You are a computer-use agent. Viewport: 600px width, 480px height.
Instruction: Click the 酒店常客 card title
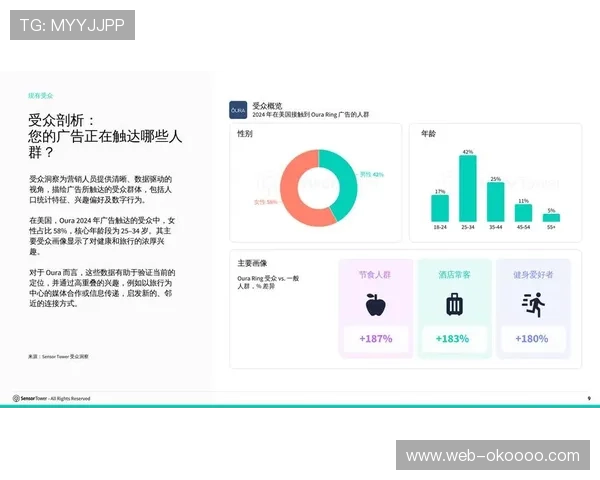(454, 275)
